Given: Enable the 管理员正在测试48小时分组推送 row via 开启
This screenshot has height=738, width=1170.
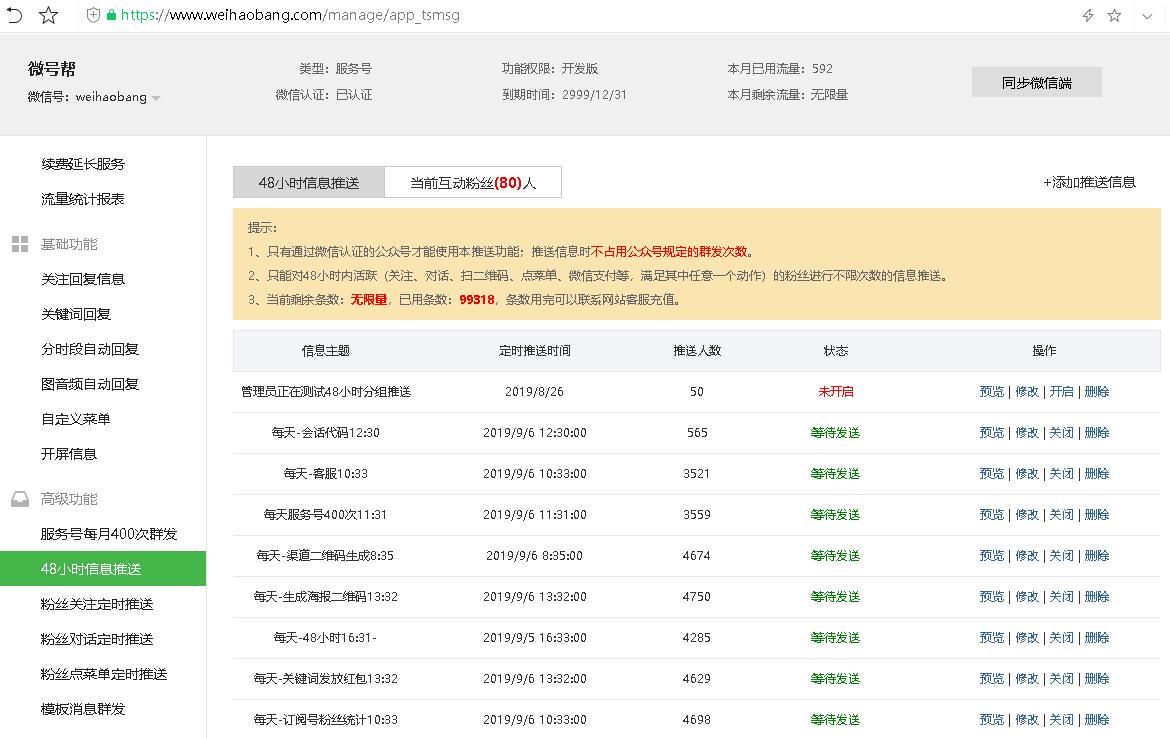Looking at the screenshot, I should click(1061, 392).
